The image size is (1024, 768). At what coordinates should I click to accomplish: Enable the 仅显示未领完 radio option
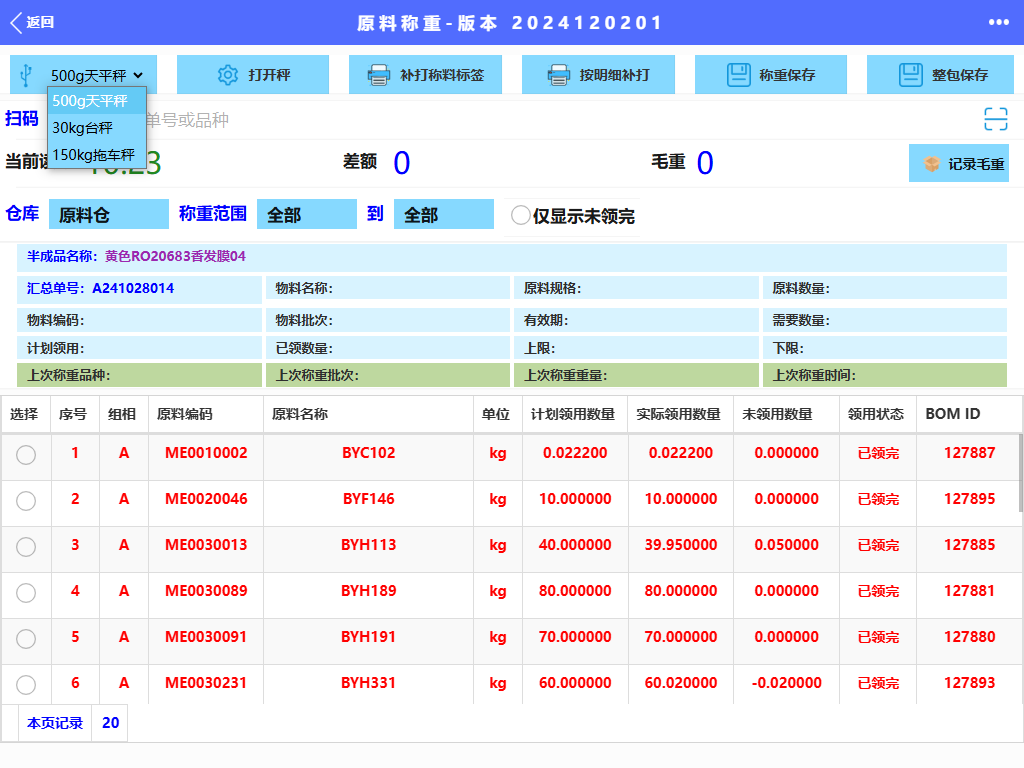pos(521,216)
